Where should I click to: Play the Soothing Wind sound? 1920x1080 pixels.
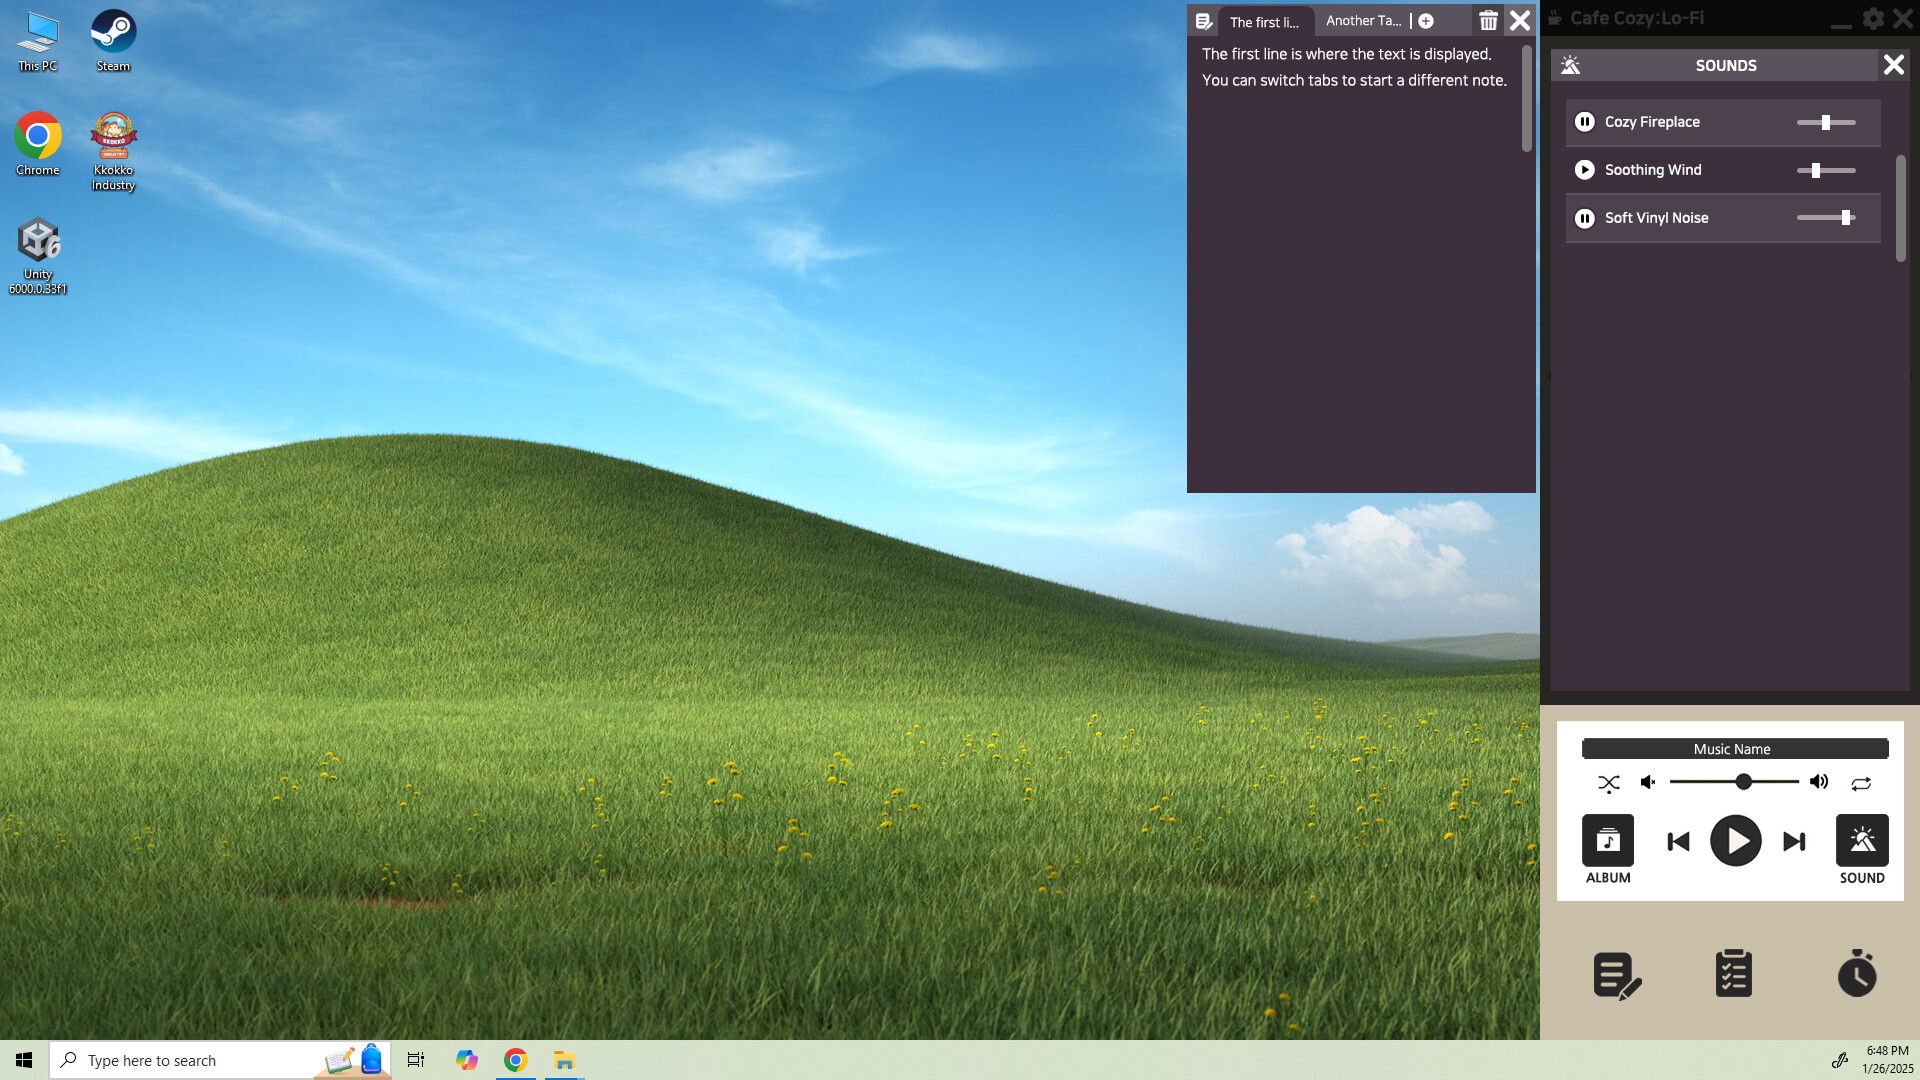click(x=1584, y=170)
